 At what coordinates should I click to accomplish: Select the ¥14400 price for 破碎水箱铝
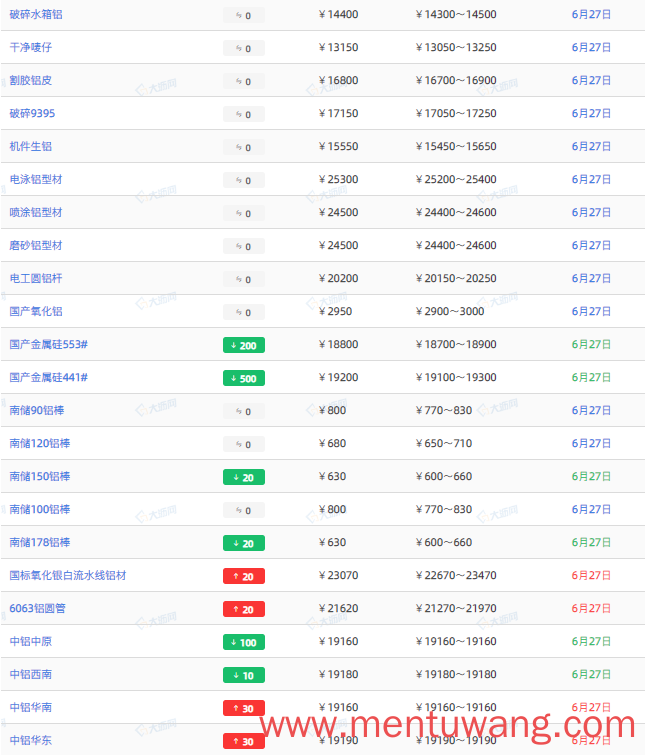point(338,14)
